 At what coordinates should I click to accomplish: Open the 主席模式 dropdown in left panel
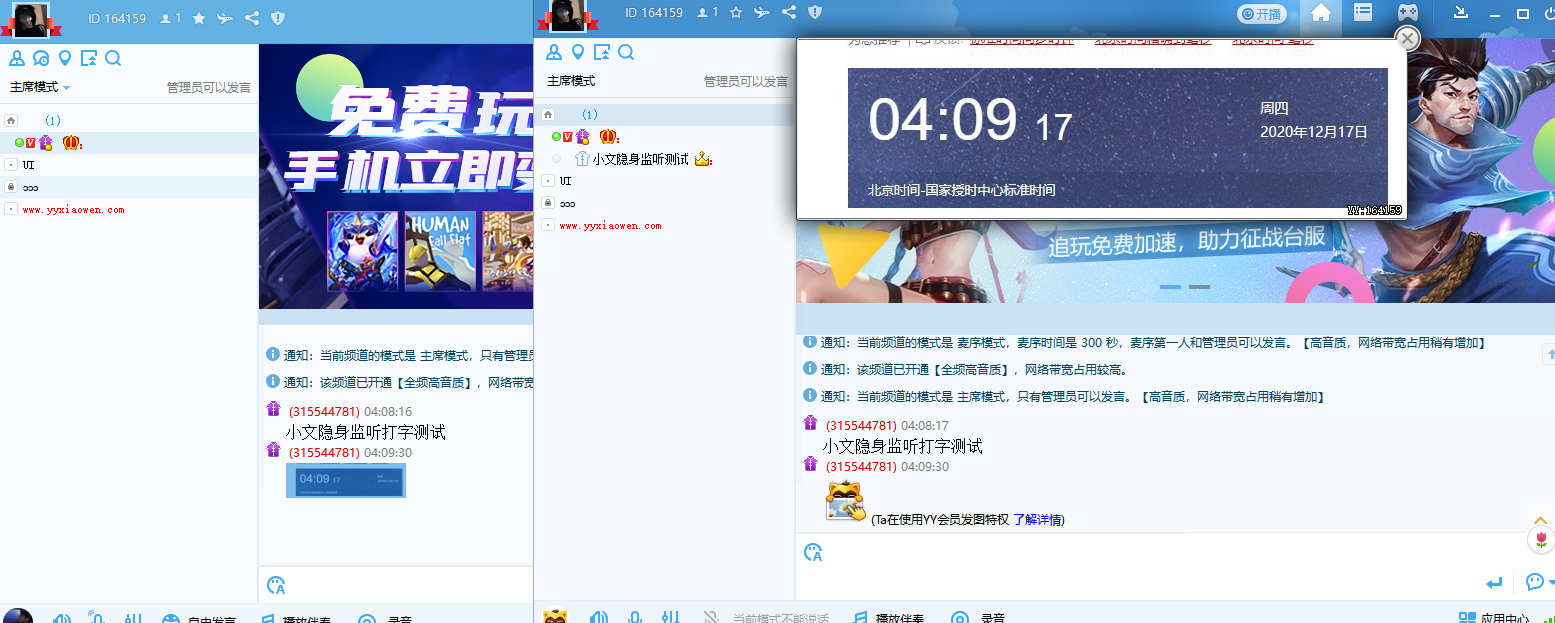40,87
